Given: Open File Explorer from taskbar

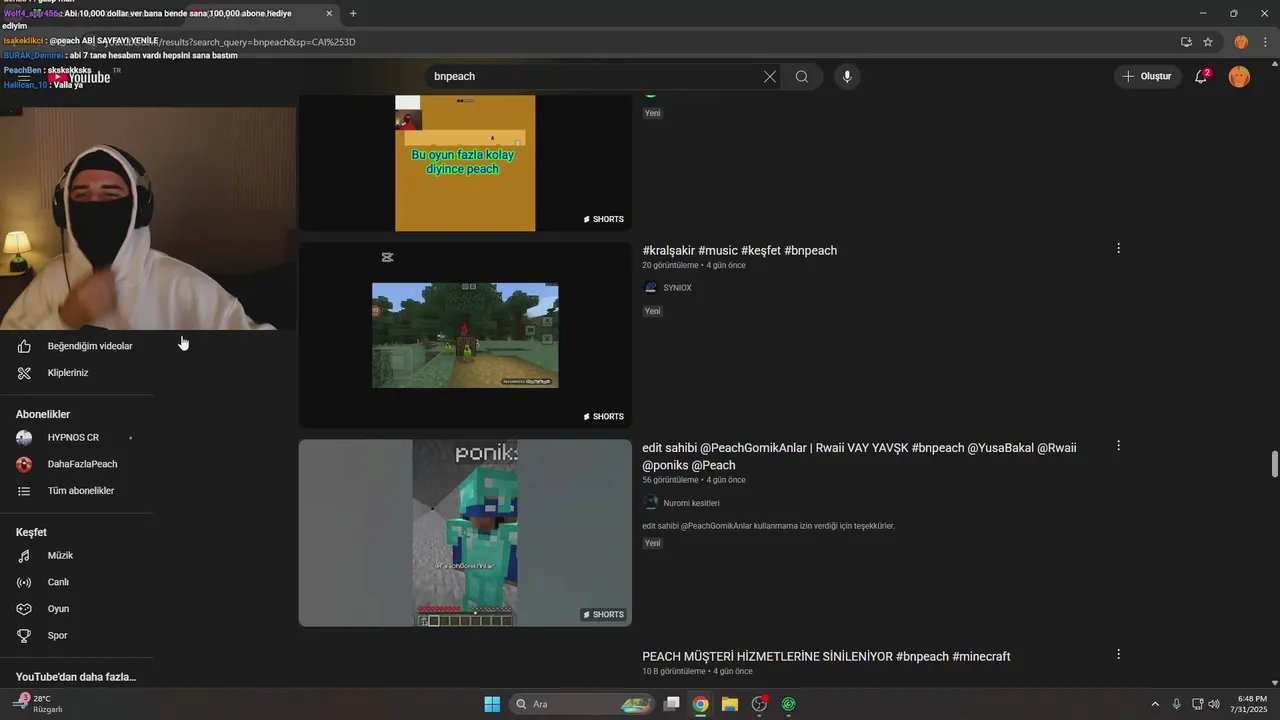Looking at the screenshot, I should click(x=730, y=704).
